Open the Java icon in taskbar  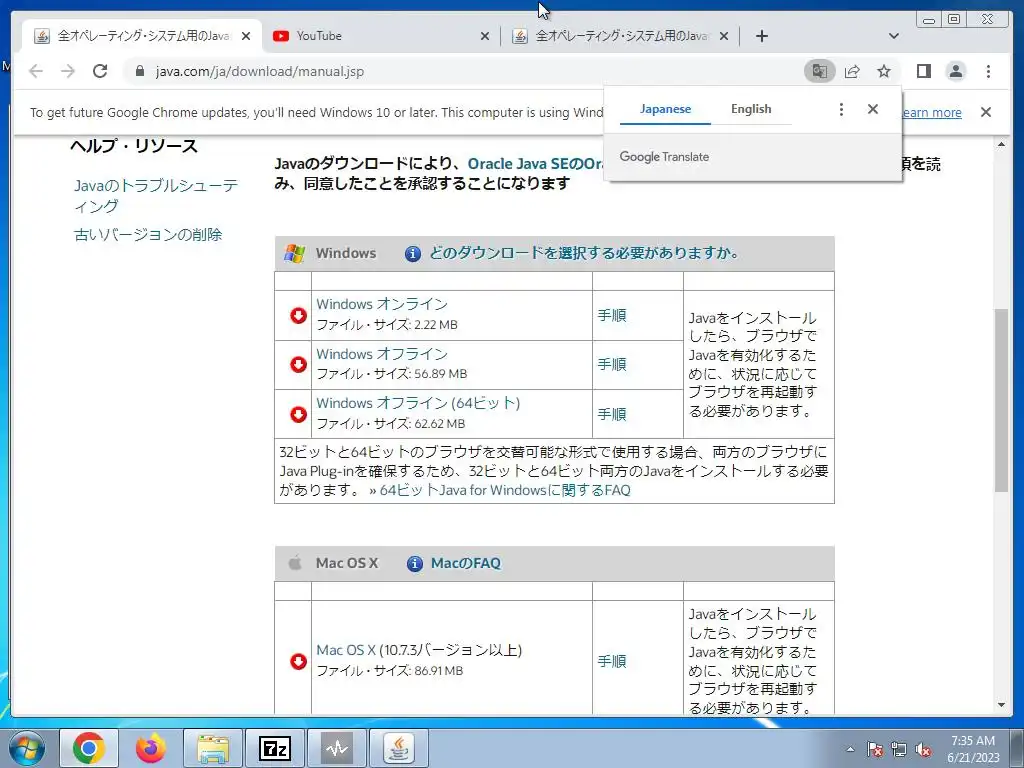pyautogui.click(x=398, y=748)
